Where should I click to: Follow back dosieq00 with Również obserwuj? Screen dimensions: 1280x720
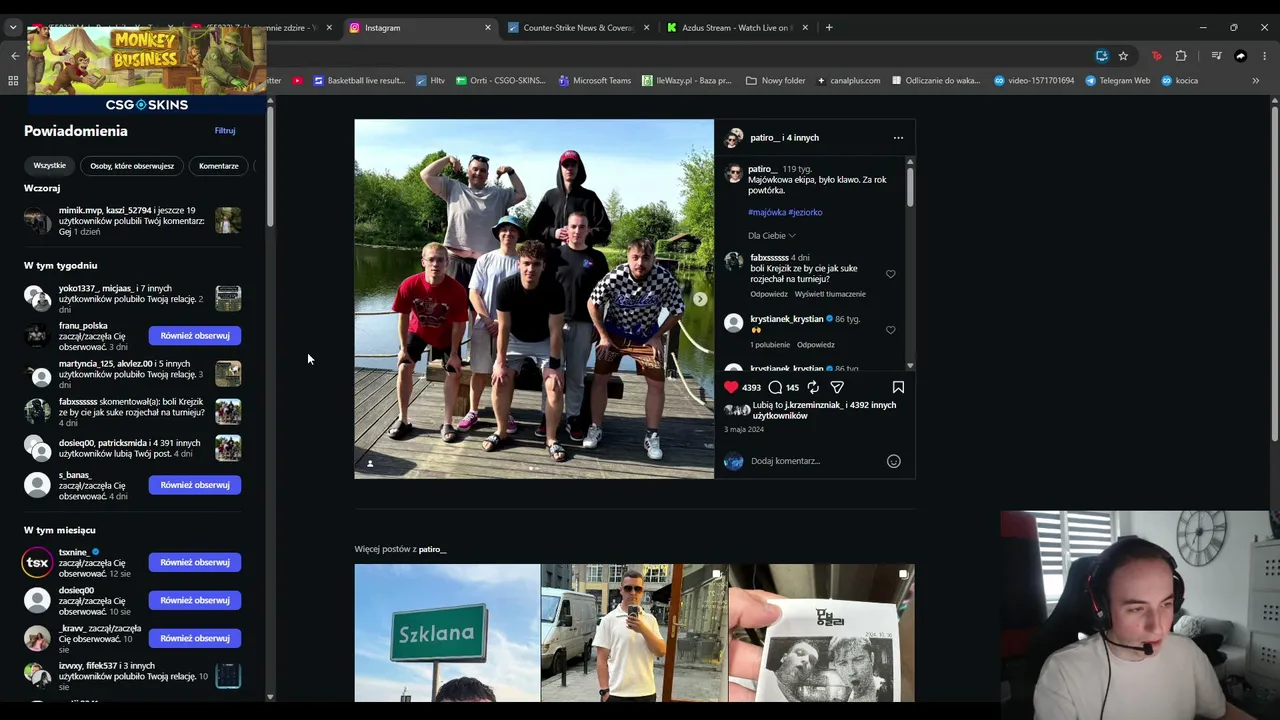point(195,600)
